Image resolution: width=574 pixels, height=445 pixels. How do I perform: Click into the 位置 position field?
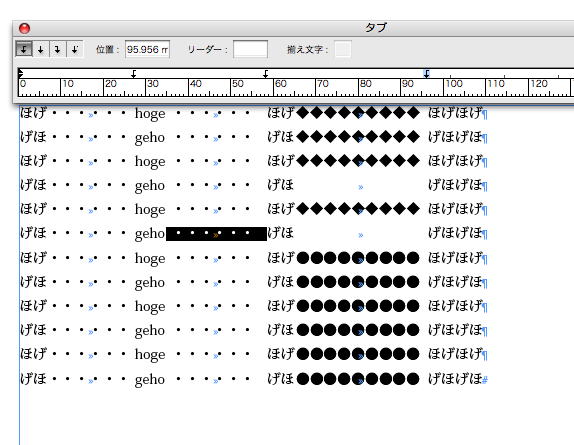tap(147, 49)
